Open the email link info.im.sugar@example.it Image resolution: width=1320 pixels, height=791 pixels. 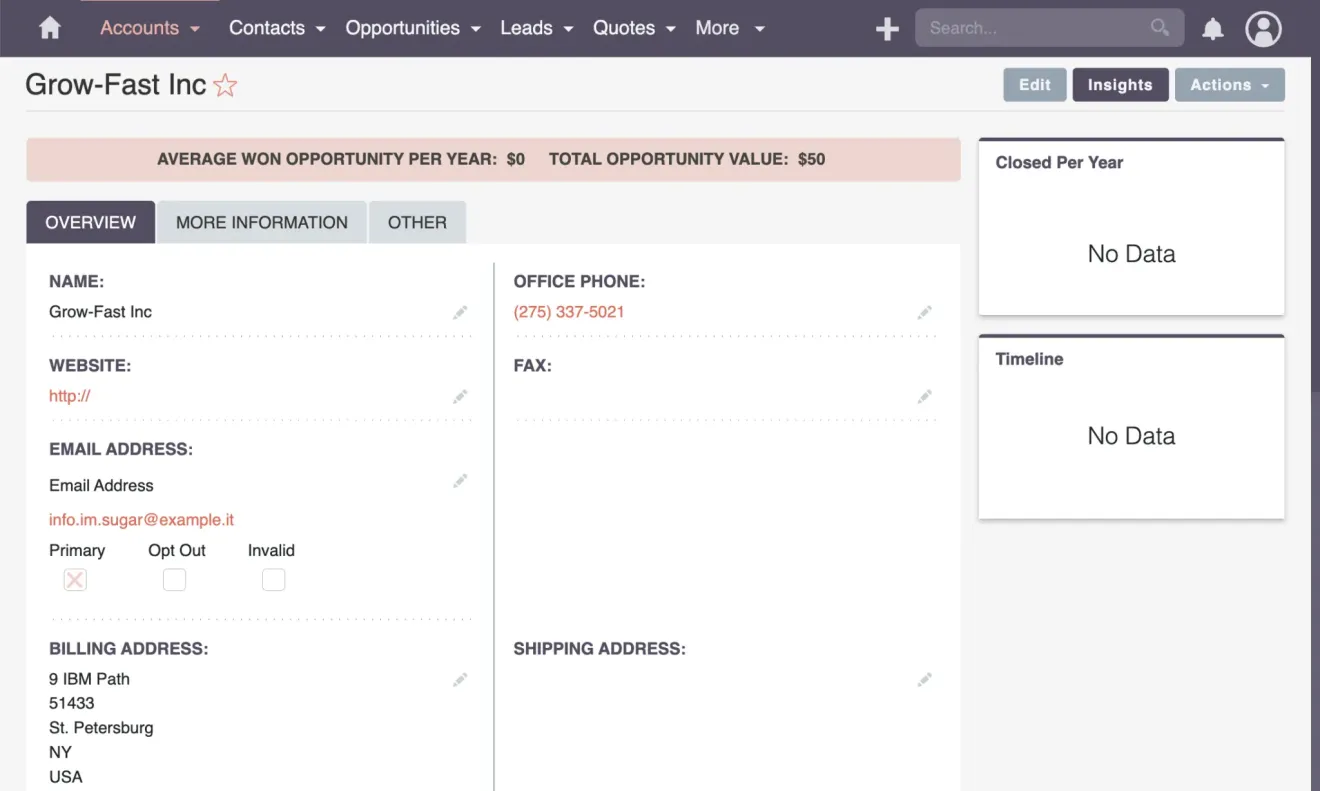pyautogui.click(x=141, y=519)
